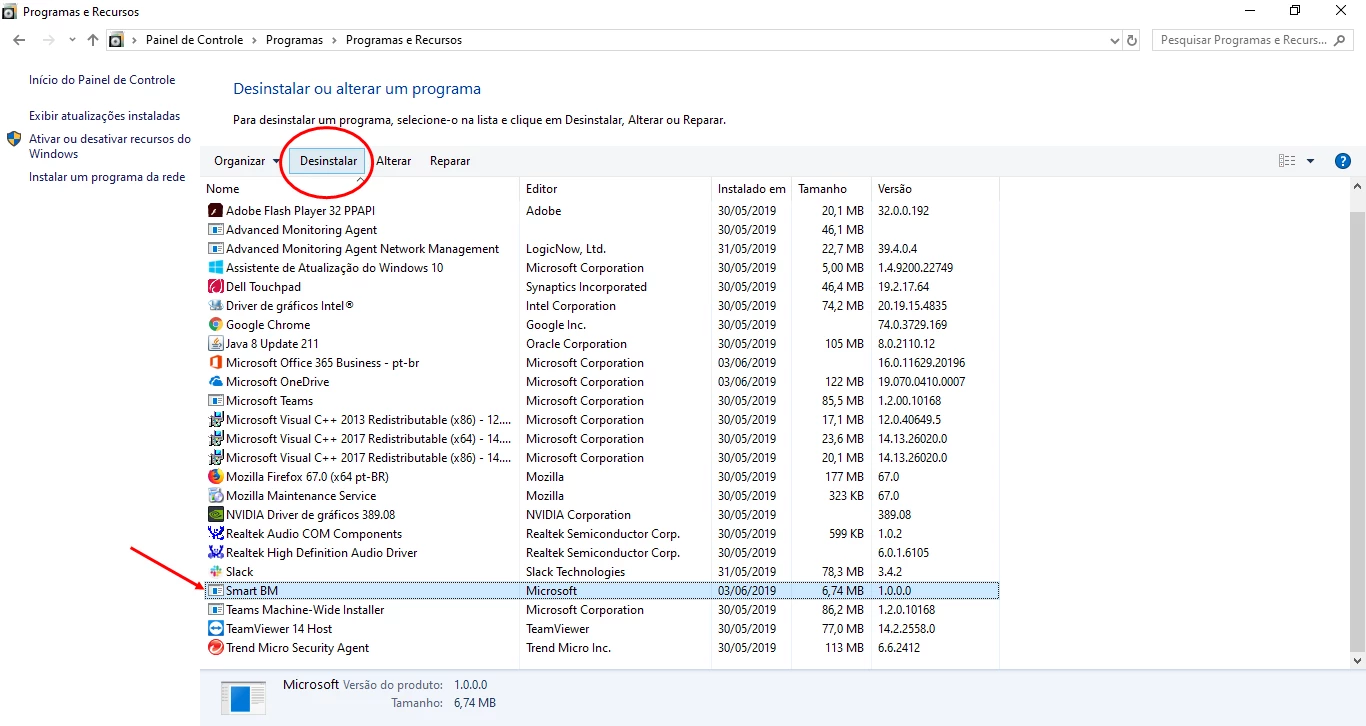Click the Java 8 Update 211 icon
The height and width of the screenshot is (726, 1366).
pos(215,344)
